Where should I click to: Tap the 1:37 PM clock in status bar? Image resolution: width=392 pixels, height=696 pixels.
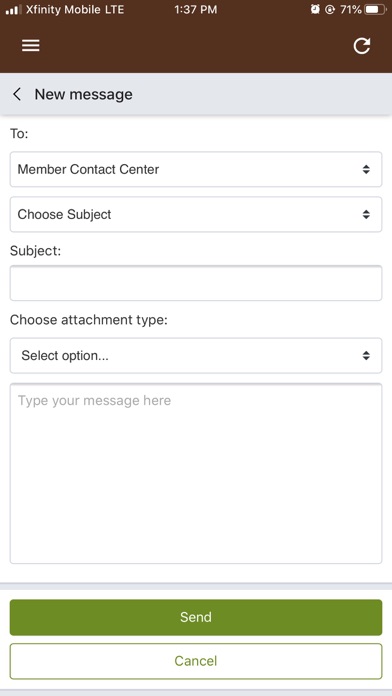coord(196,9)
